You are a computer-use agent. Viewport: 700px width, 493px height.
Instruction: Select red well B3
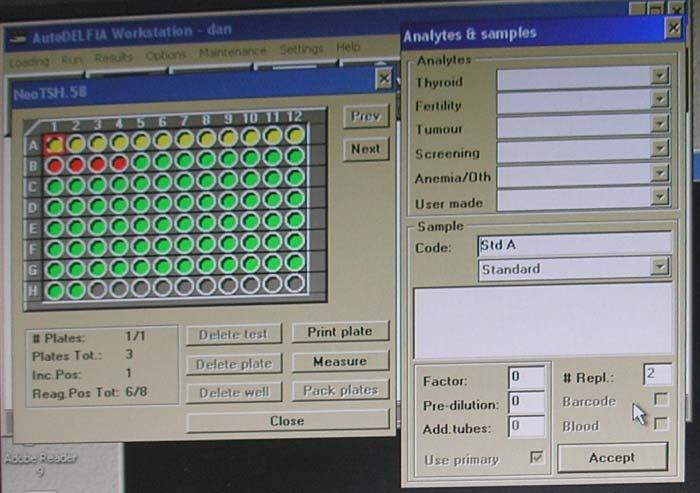pos(98,163)
